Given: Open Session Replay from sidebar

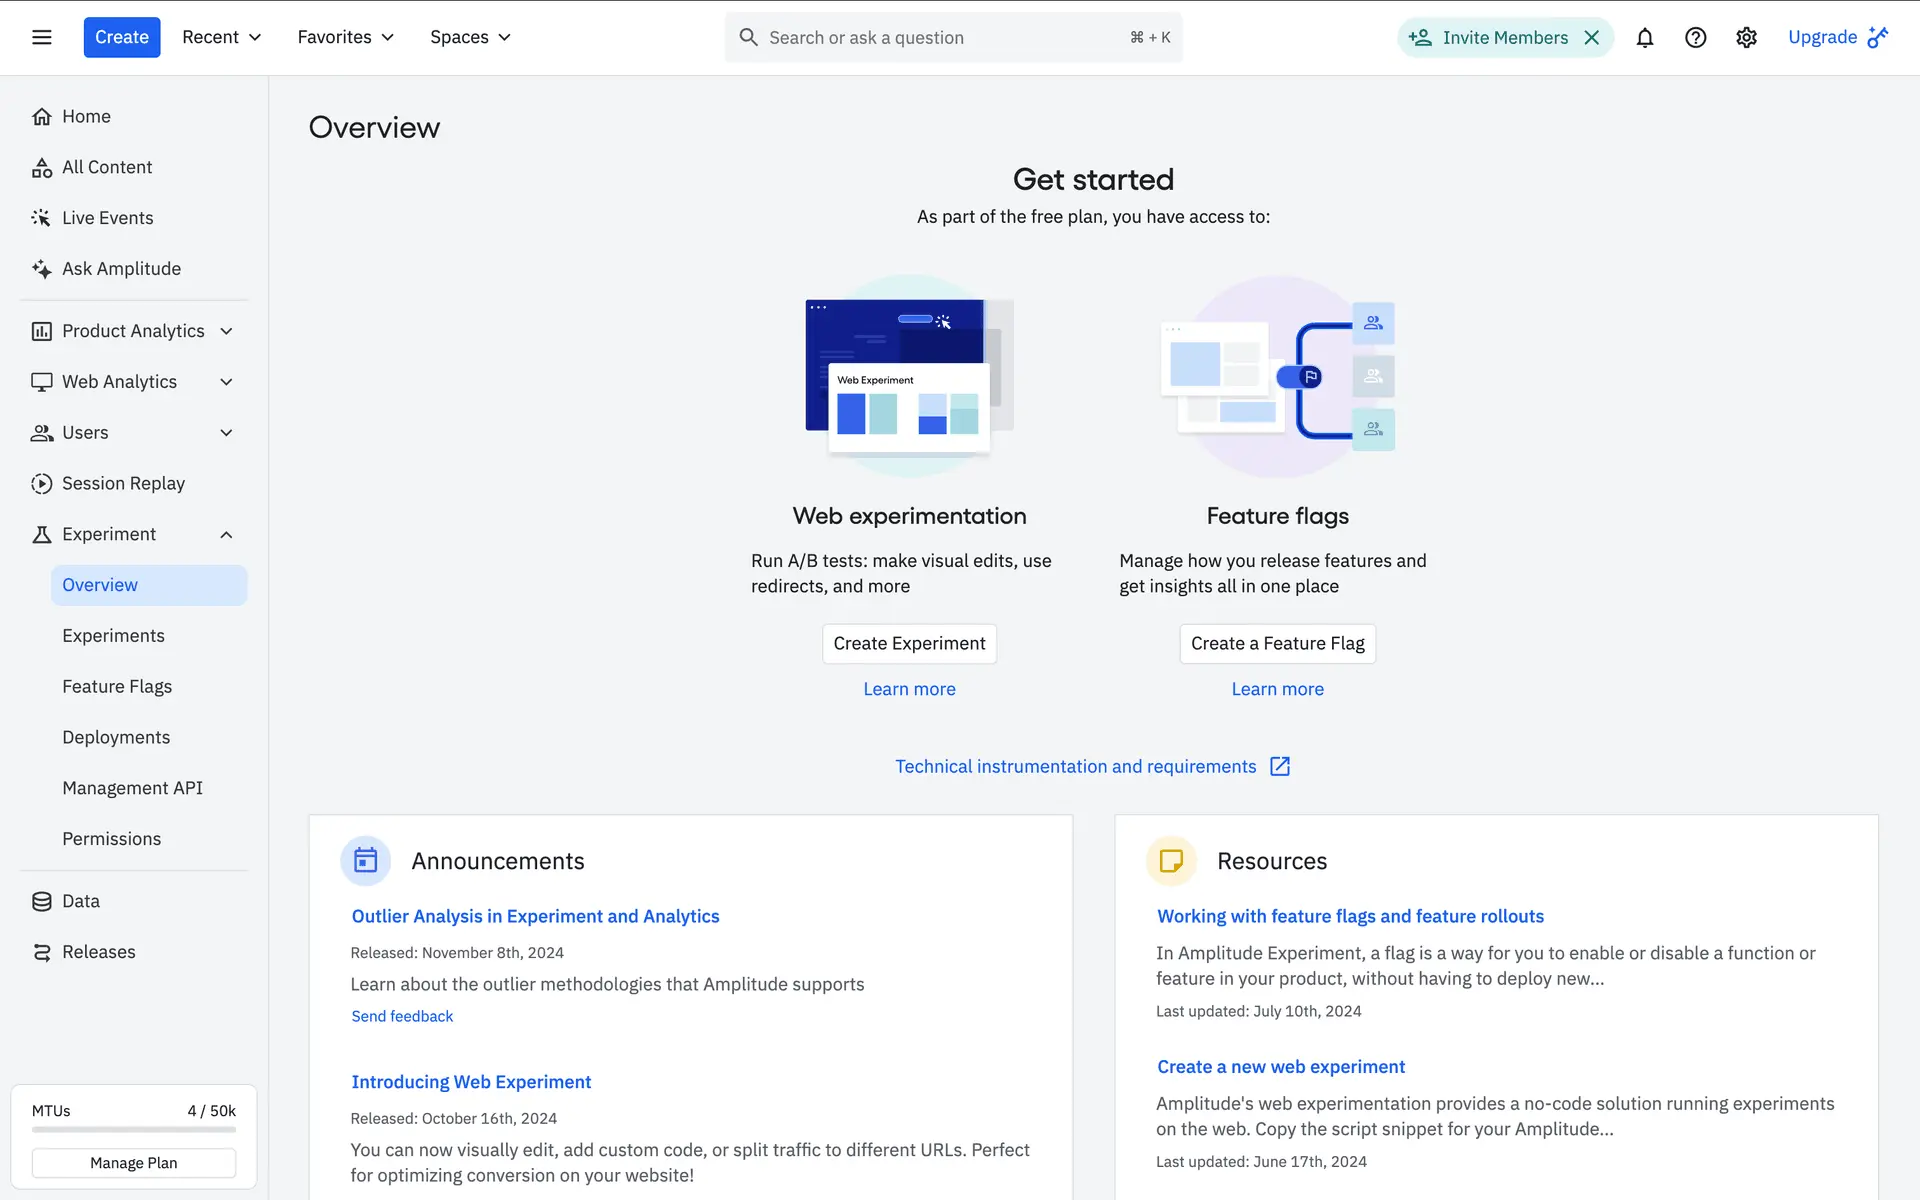Looking at the screenshot, I should point(123,483).
